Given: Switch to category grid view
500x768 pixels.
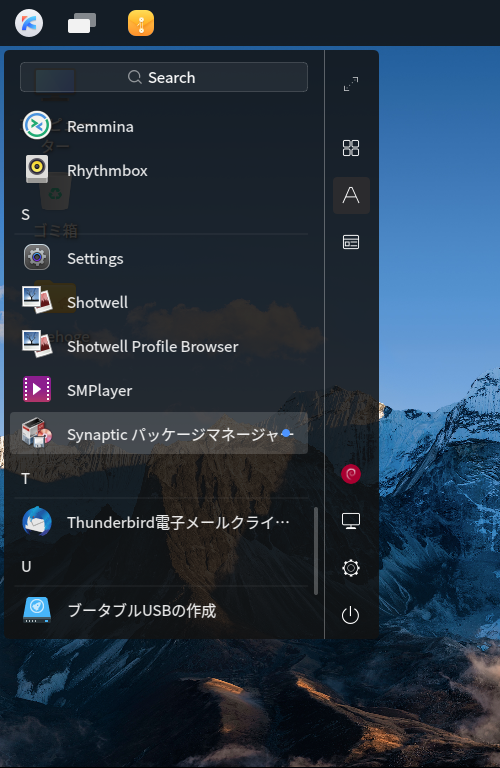Looking at the screenshot, I should pos(351,147).
